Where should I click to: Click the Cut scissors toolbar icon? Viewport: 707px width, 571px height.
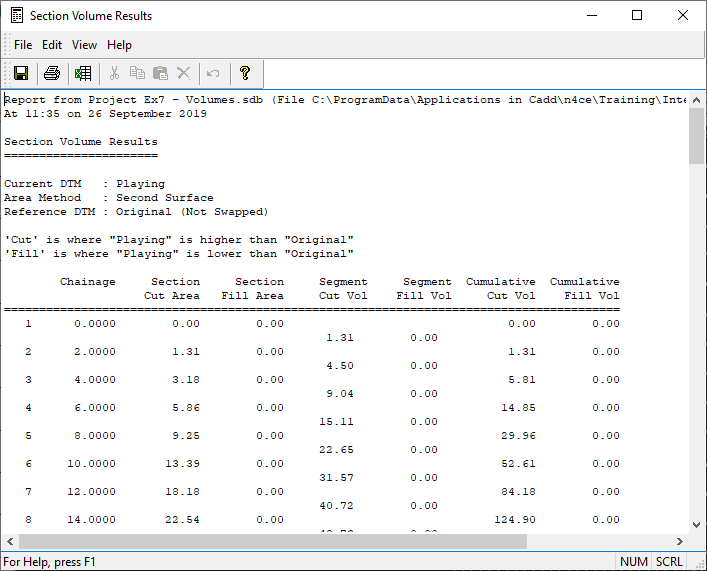115,73
